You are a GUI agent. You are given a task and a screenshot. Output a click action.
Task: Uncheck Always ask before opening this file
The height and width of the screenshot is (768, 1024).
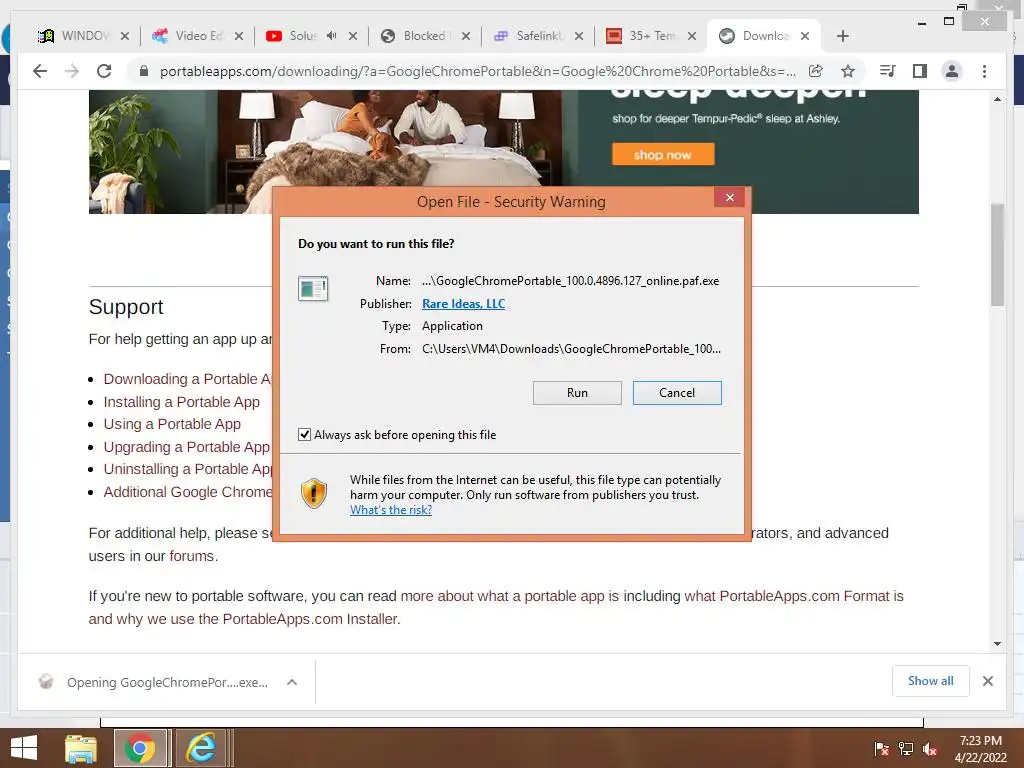[x=304, y=434]
